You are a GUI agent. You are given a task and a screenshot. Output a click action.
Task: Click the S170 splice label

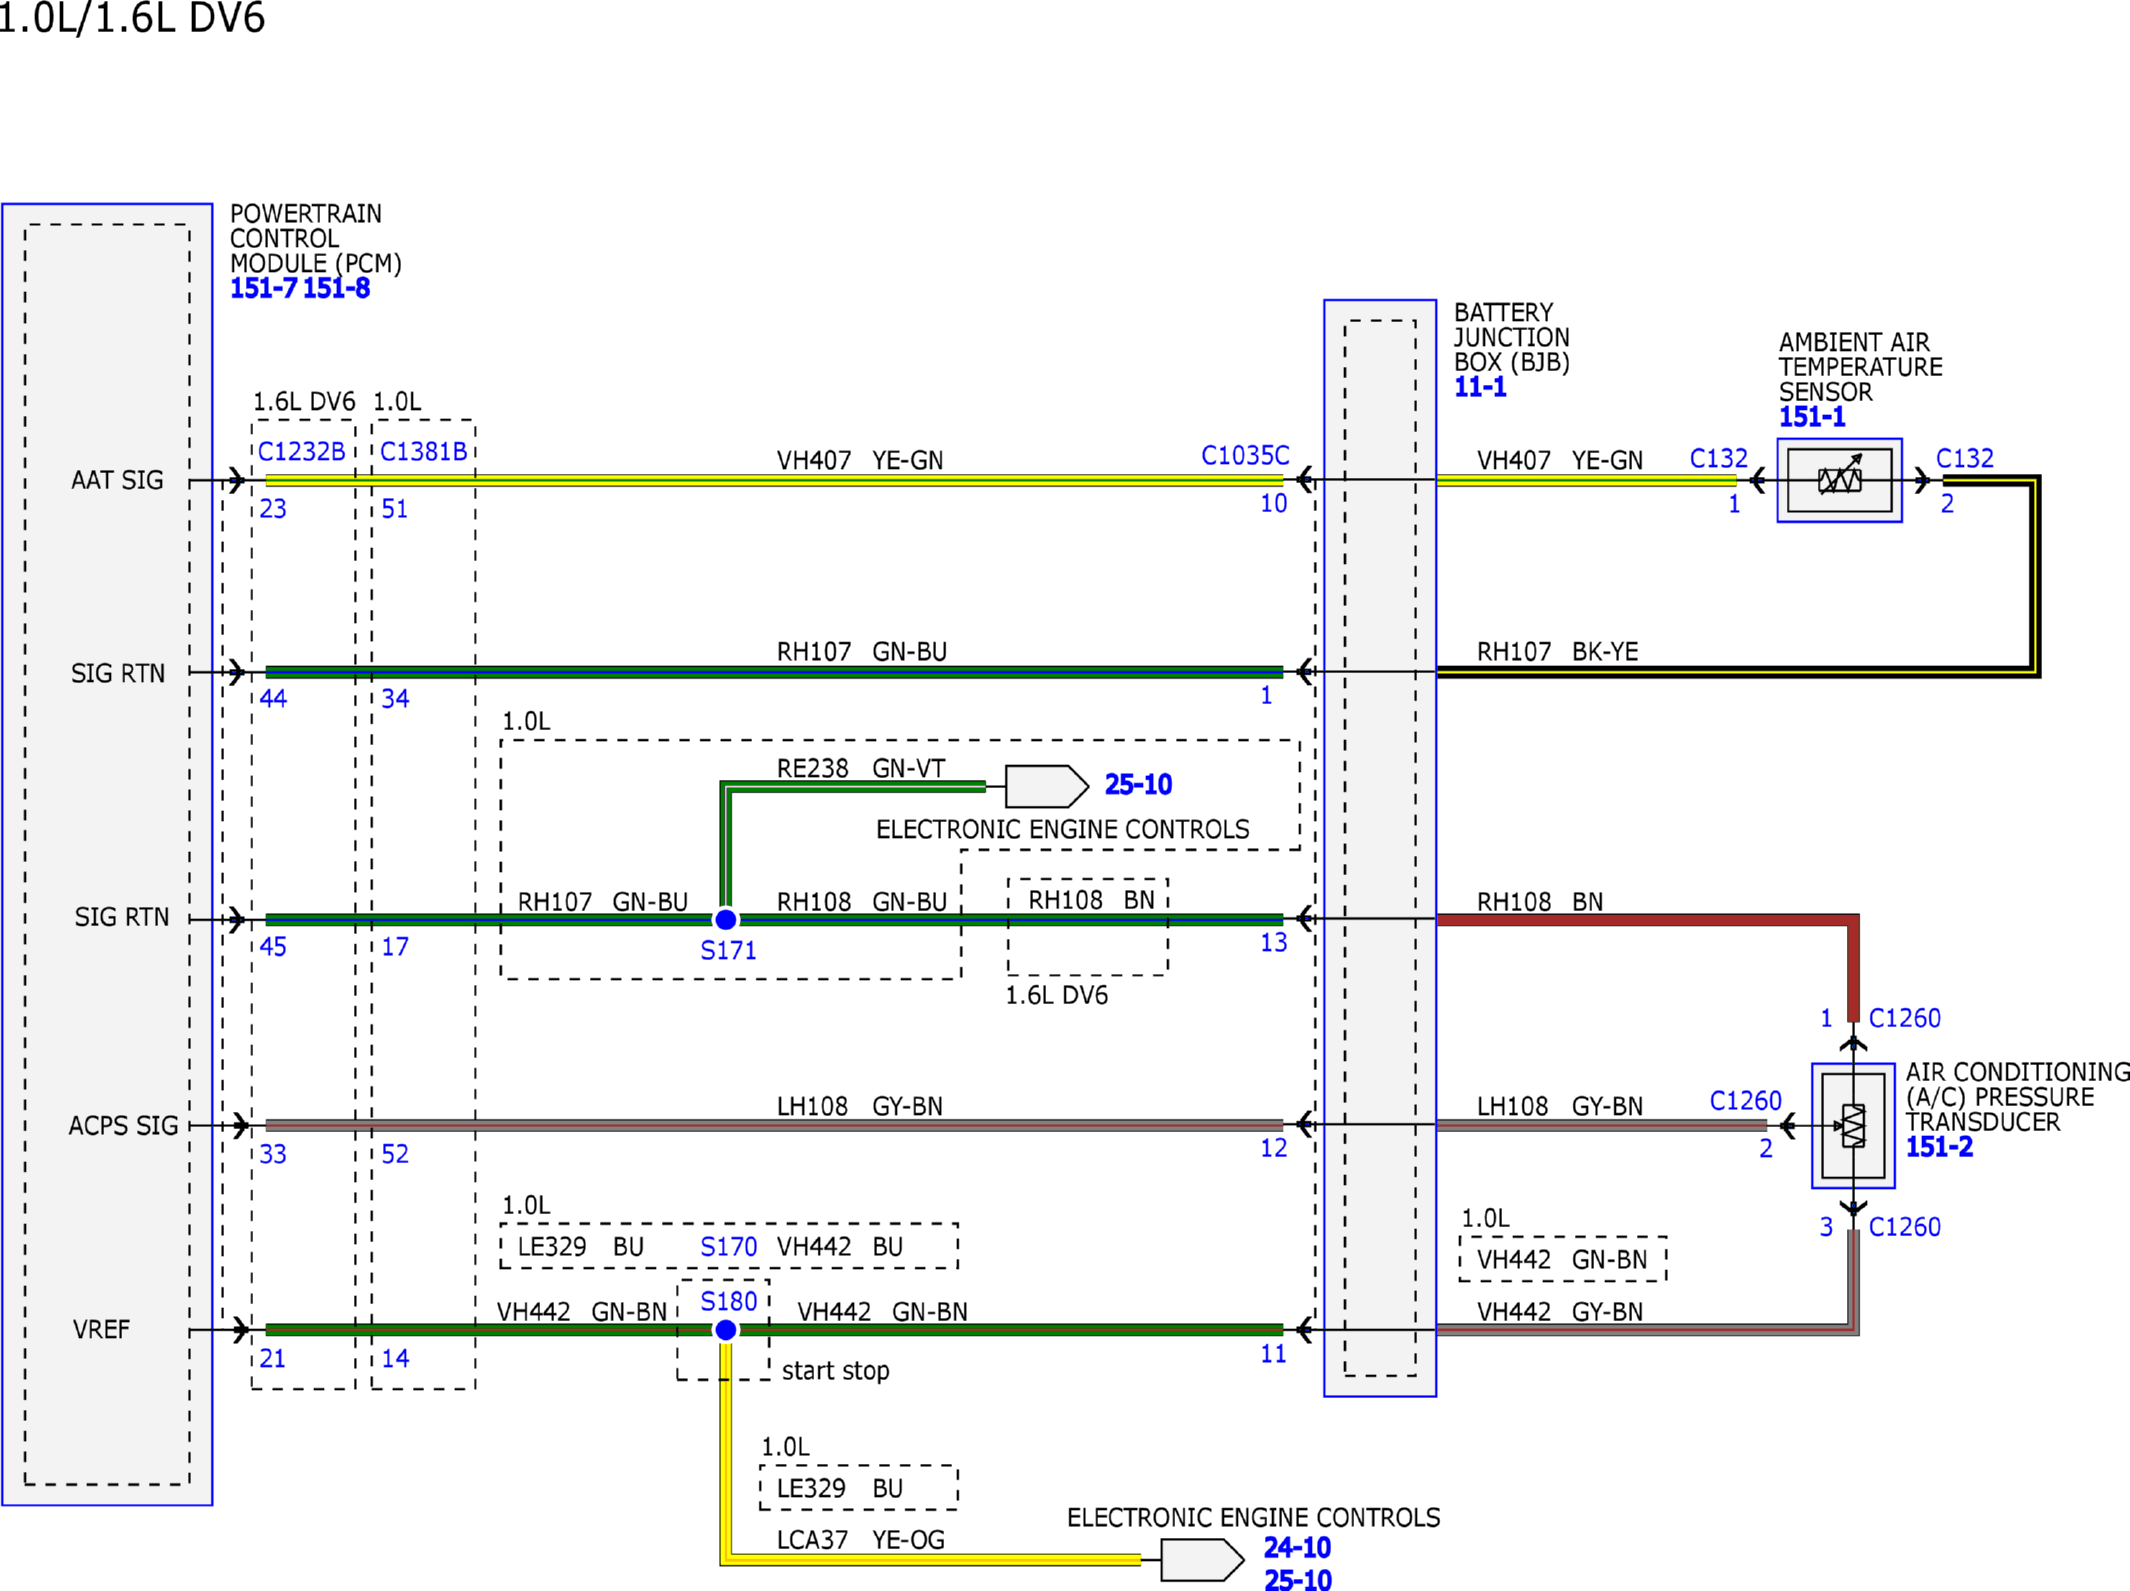(x=728, y=1247)
